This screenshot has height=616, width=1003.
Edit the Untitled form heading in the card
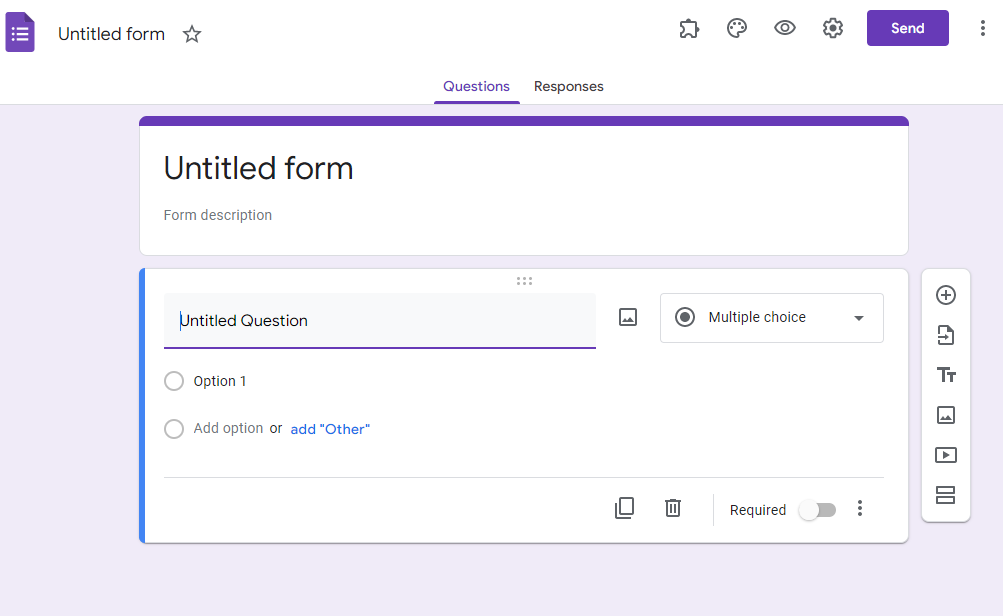click(x=258, y=168)
